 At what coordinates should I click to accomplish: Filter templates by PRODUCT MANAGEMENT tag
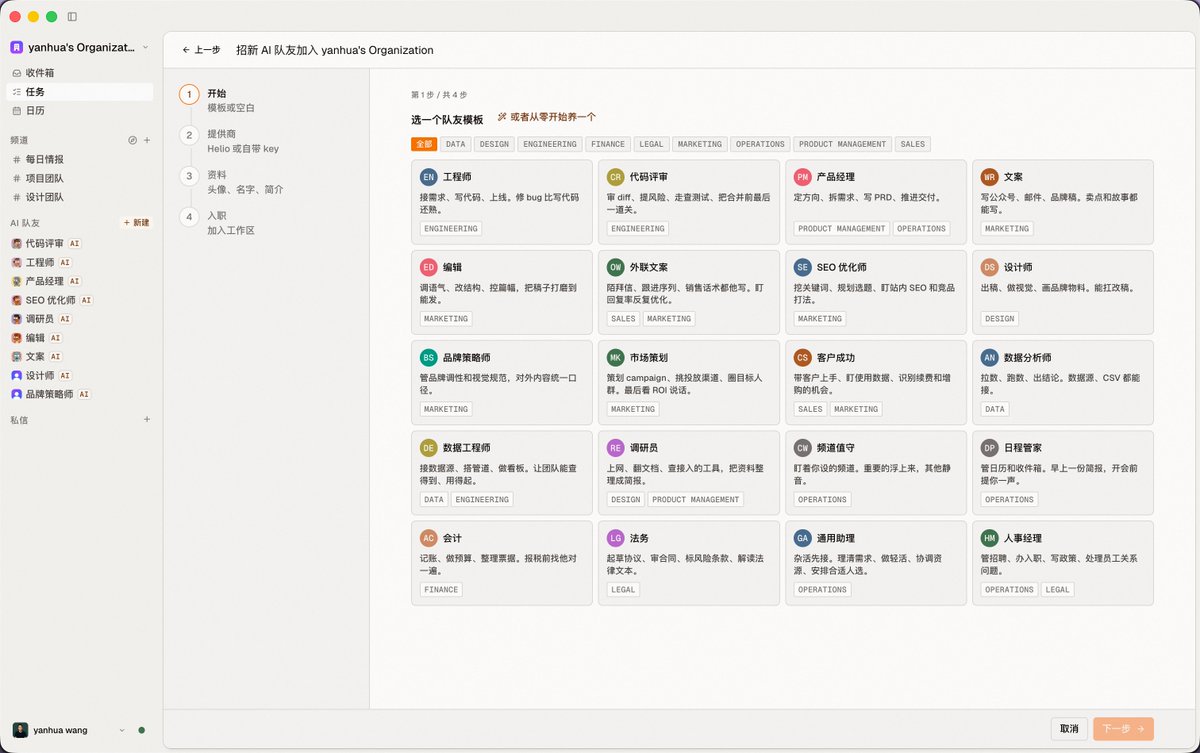tap(843, 144)
